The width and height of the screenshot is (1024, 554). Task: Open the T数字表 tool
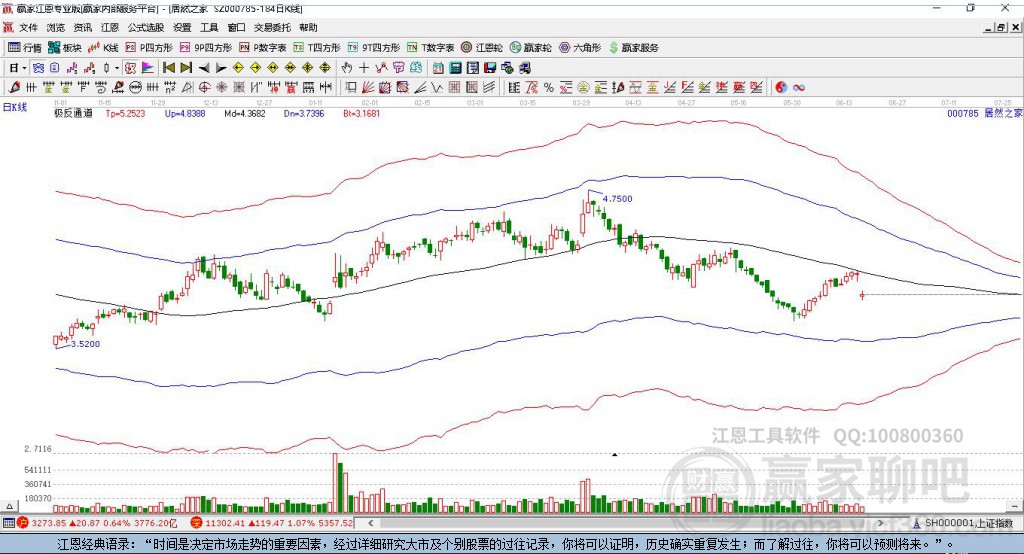pyautogui.click(x=430, y=48)
